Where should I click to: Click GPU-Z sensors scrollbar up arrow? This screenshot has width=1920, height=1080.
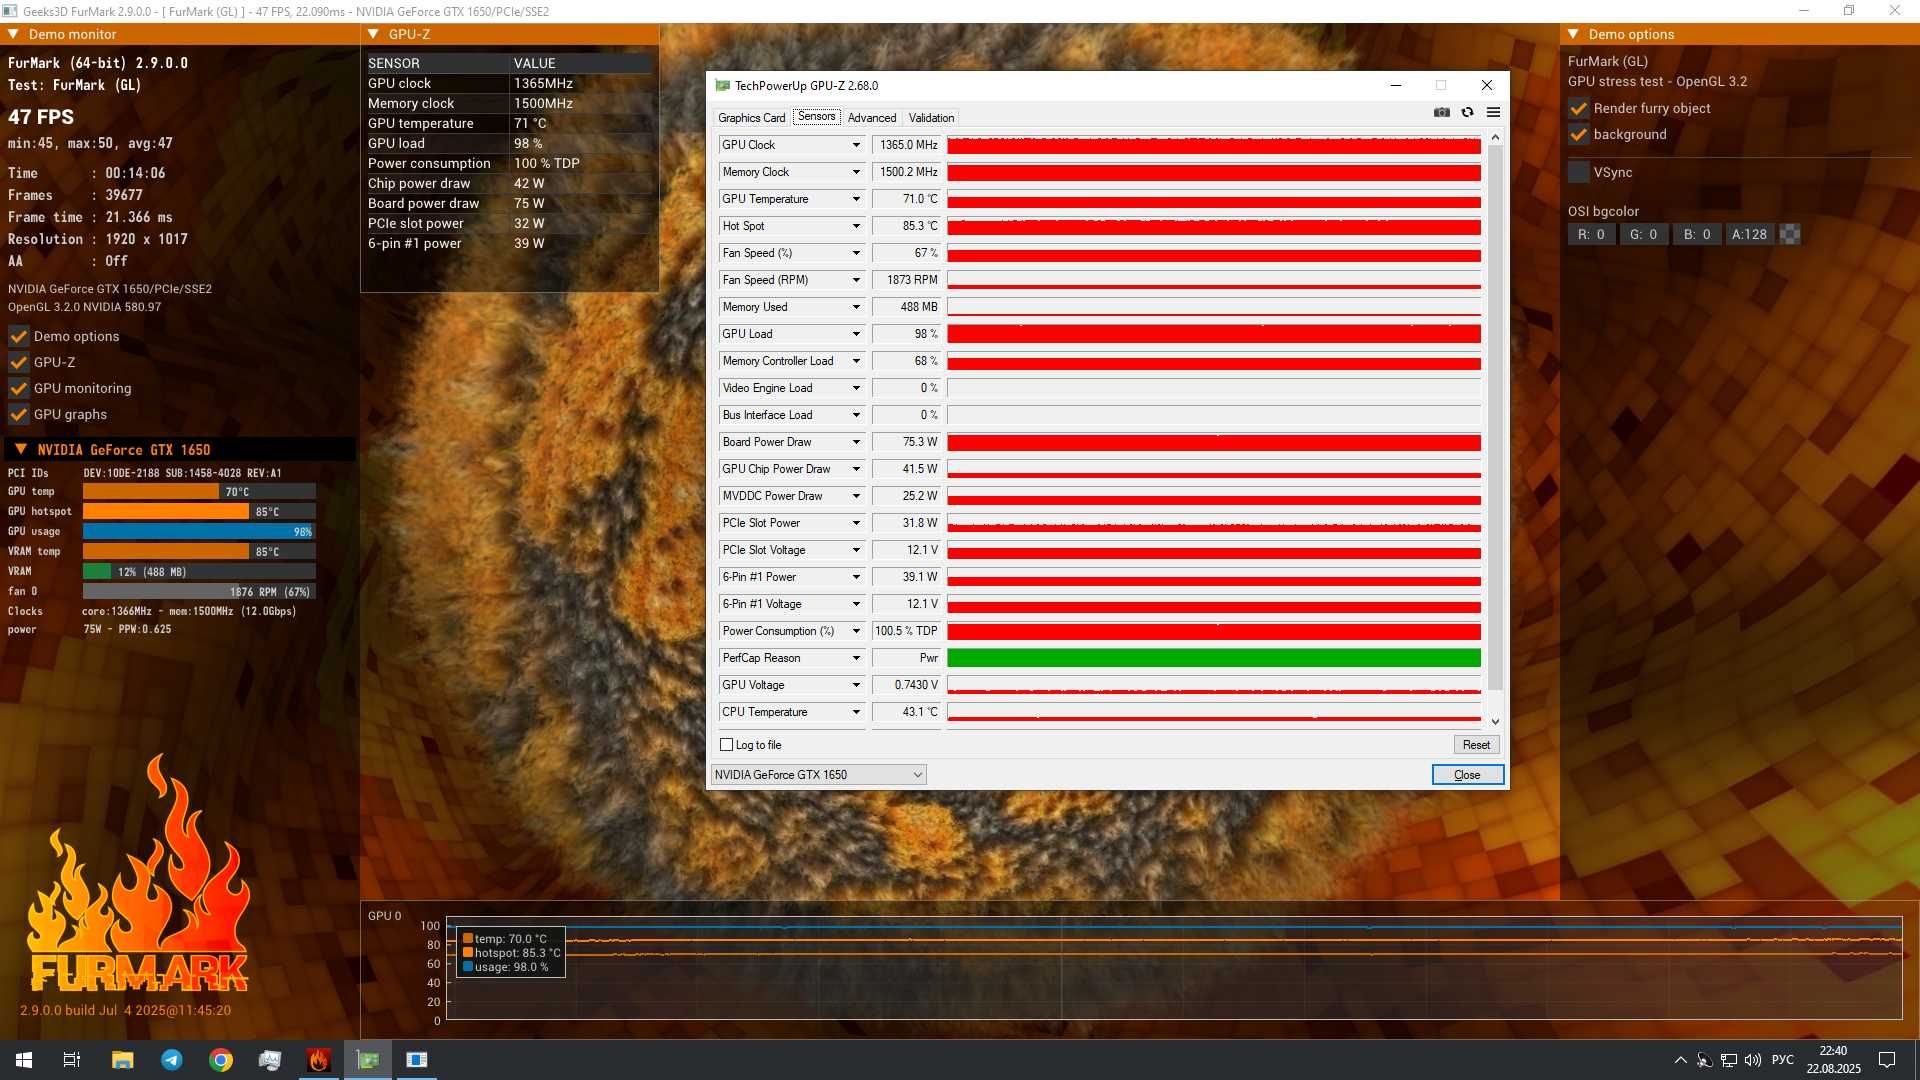[1495, 137]
